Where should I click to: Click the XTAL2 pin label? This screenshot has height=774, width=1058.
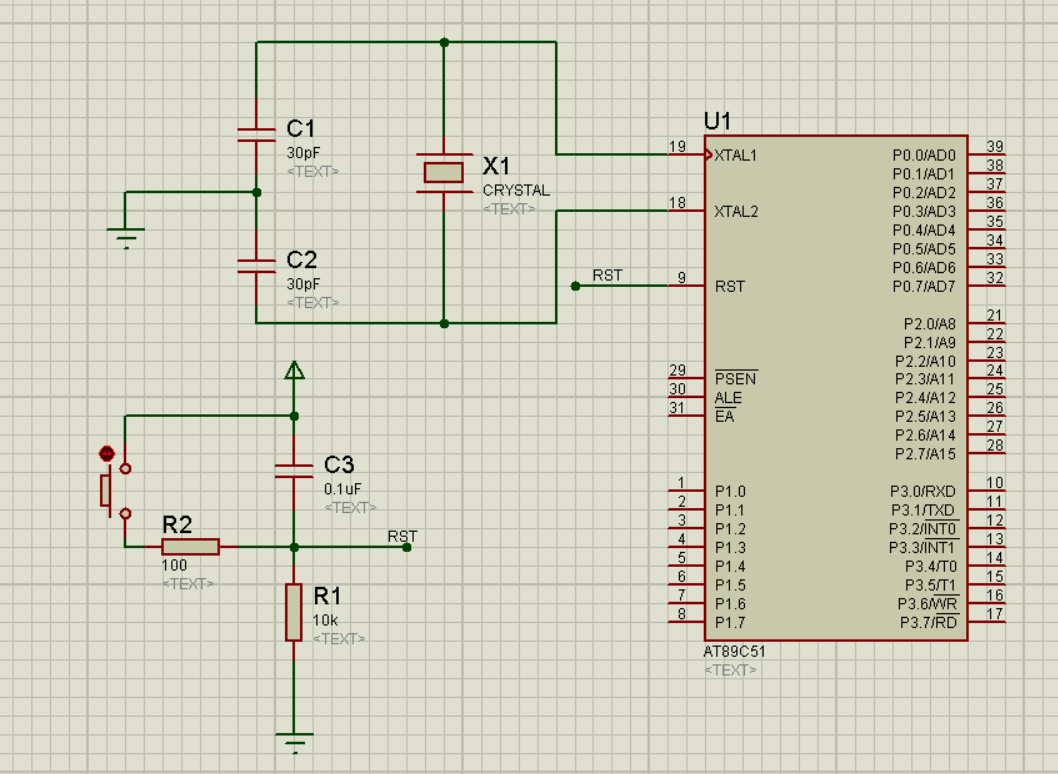pos(736,211)
